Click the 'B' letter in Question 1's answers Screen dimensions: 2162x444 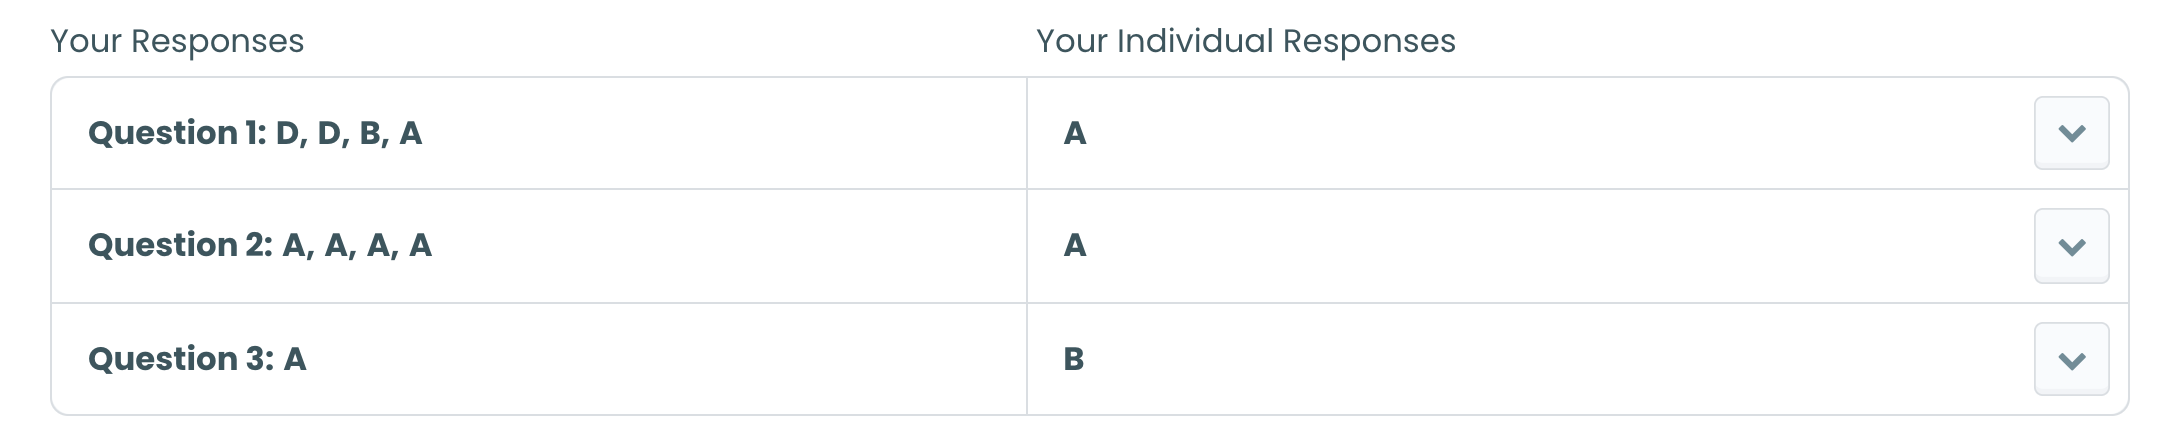[370, 133]
